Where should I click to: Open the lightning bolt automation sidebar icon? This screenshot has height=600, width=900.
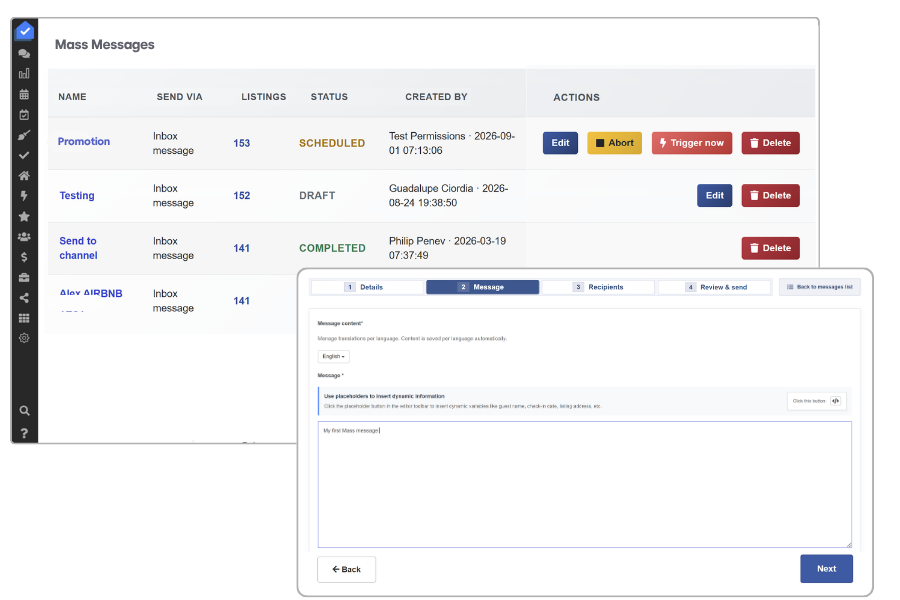(x=24, y=196)
